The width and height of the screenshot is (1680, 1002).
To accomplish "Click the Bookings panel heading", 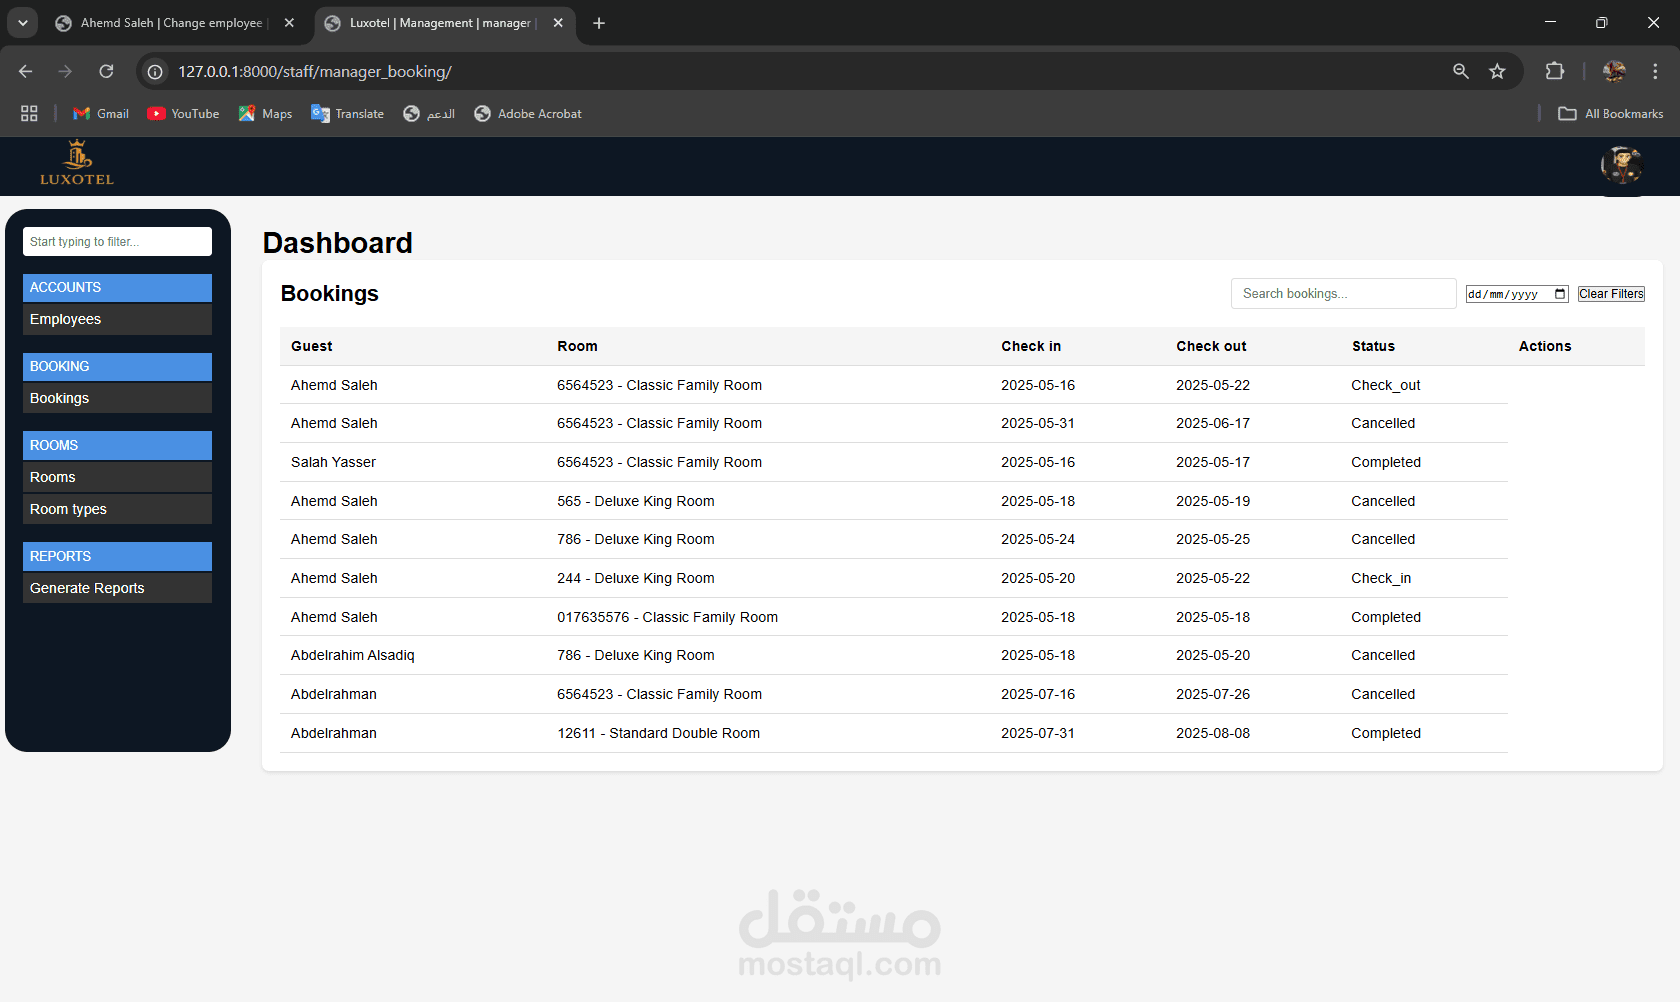I will click(330, 294).
